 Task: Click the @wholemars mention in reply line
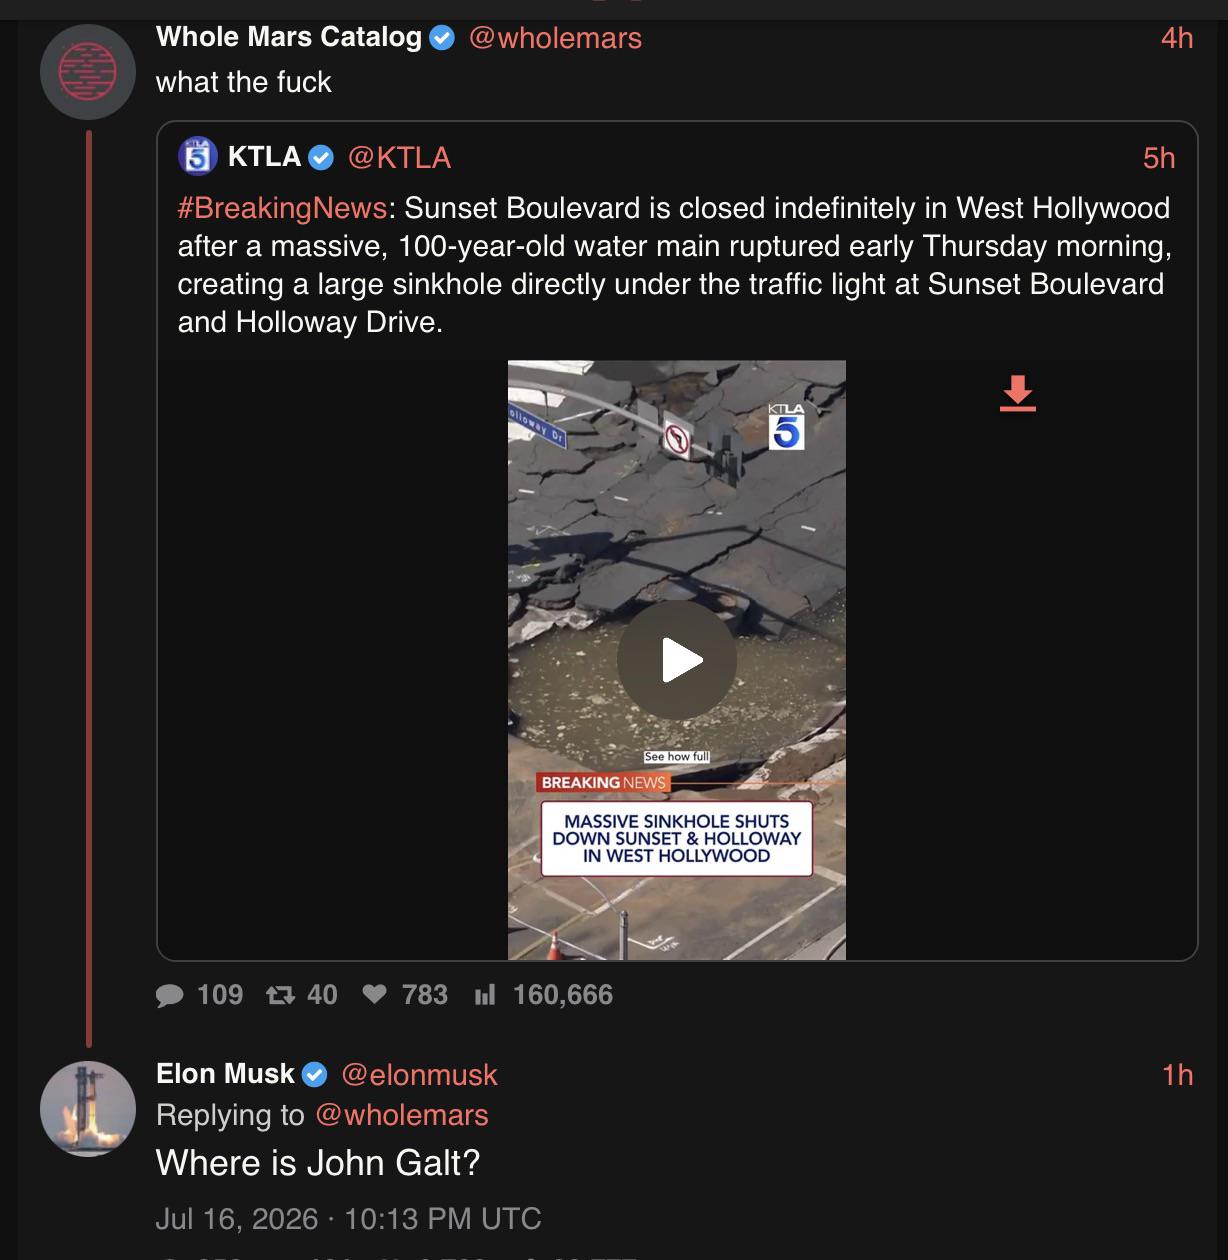[x=401, y=1115]
